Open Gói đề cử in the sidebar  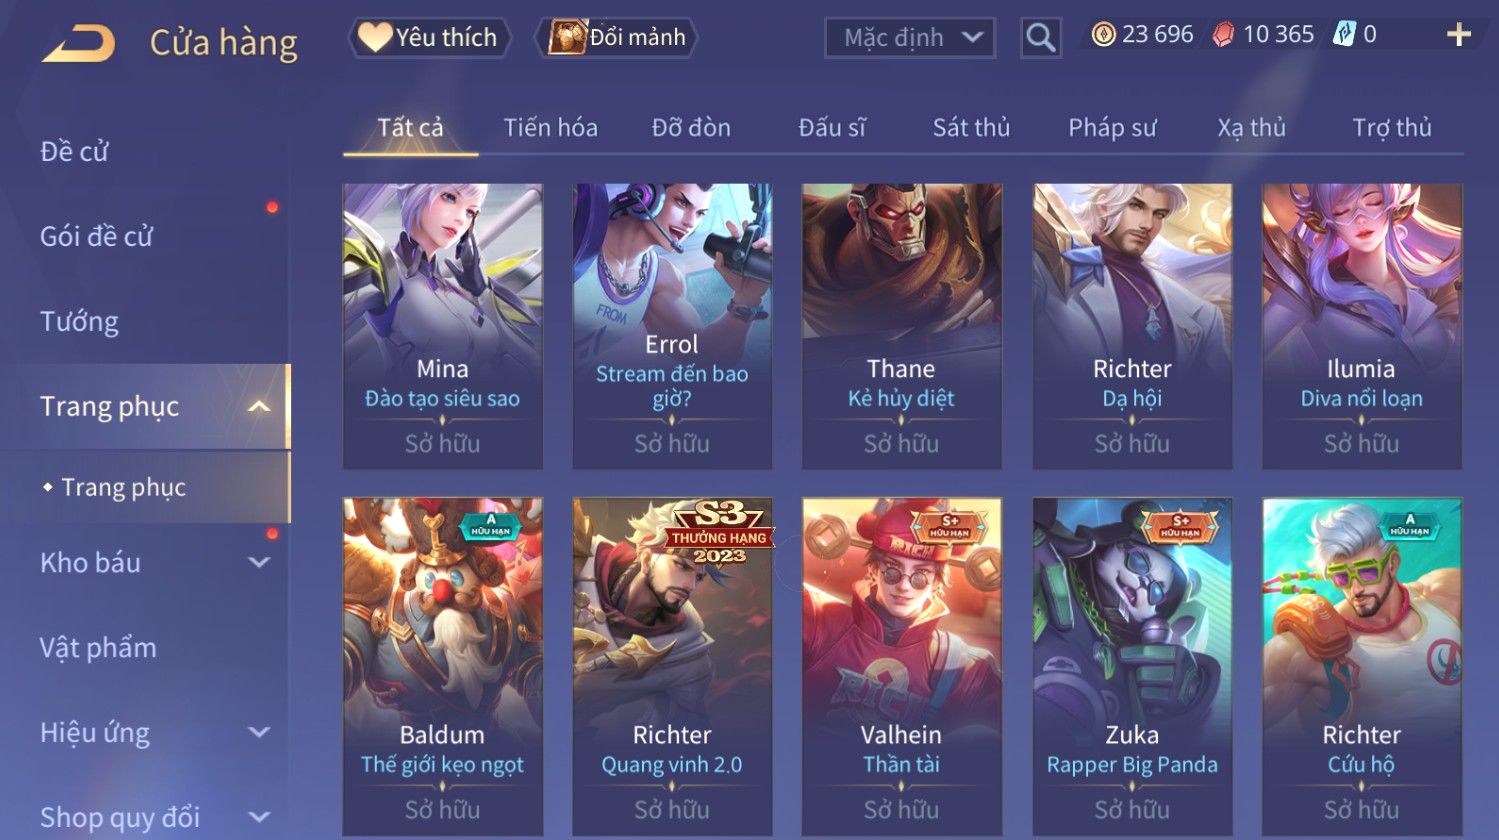pyautogui.click(x=97, y=236)
